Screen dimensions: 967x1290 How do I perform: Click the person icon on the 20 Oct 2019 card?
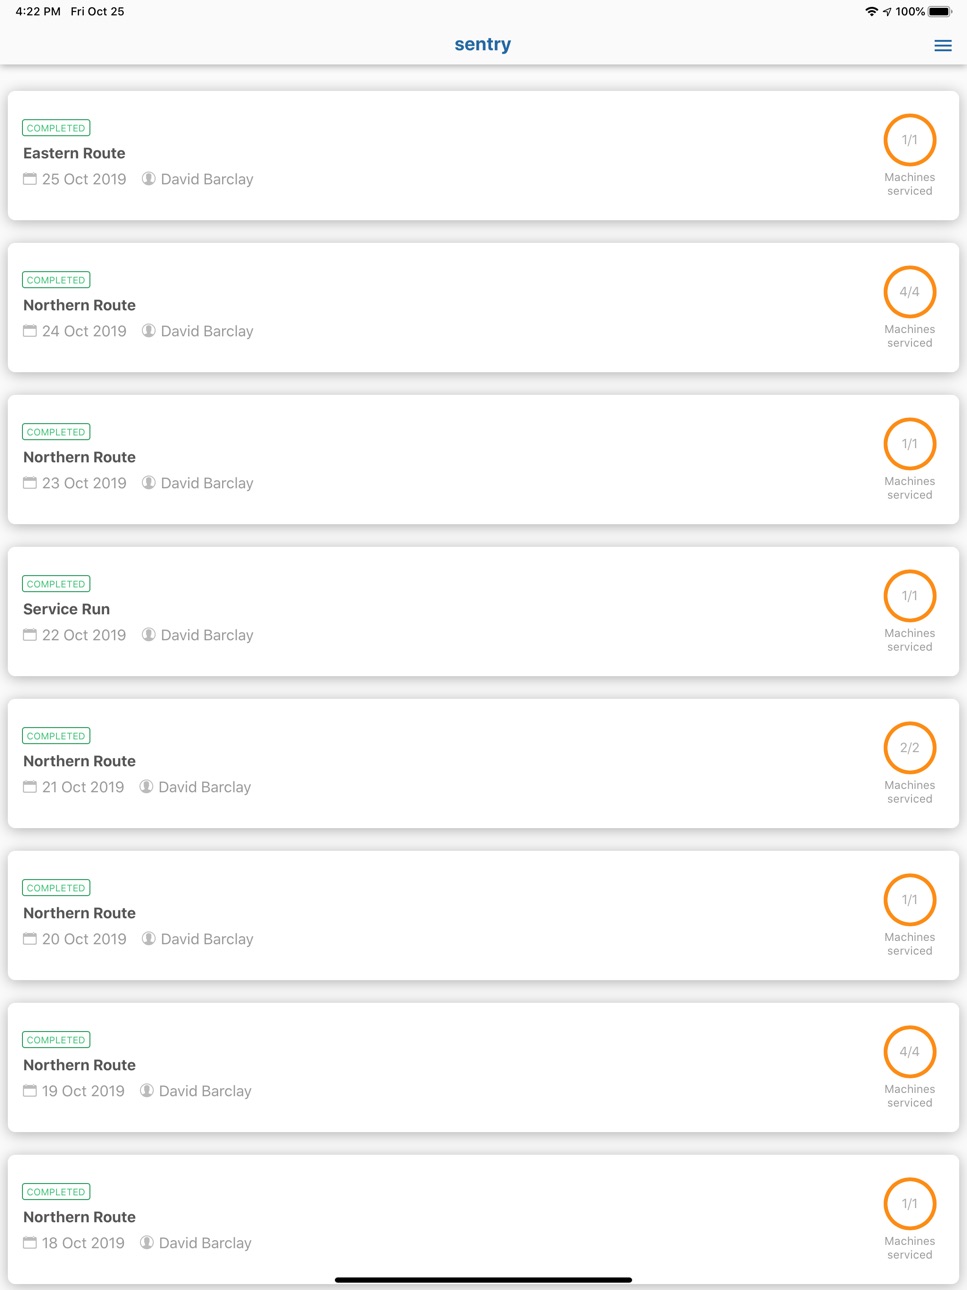pyautogui.click(x=148, y=939)
